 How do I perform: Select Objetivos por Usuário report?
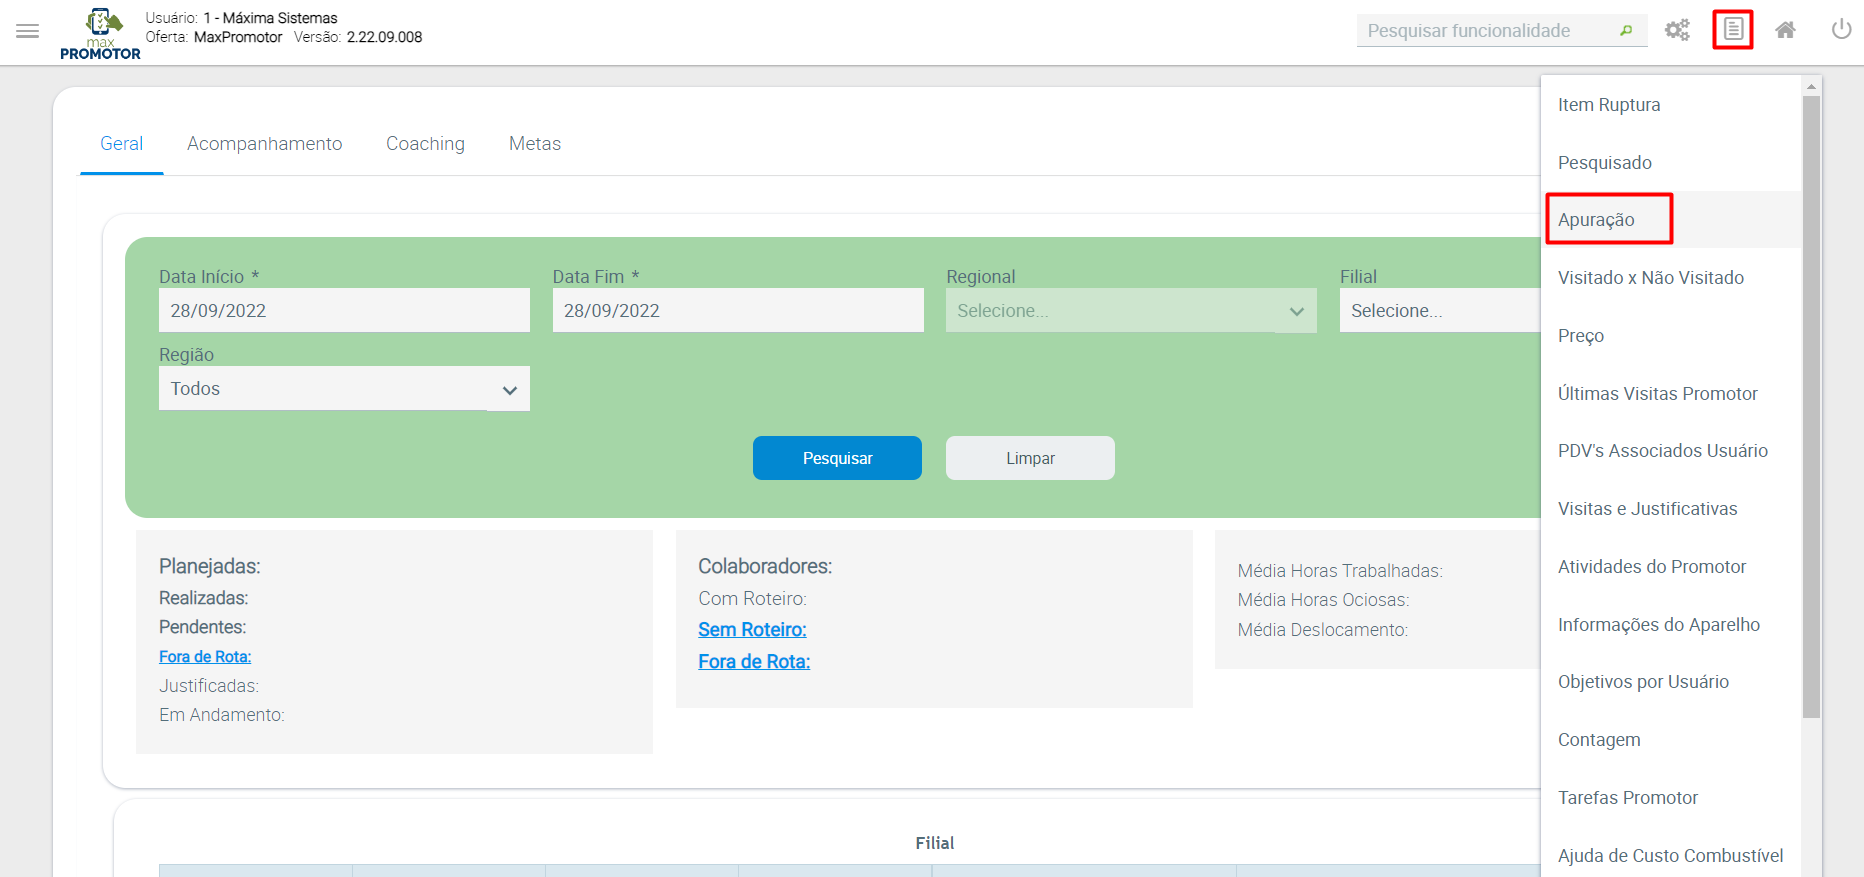click(1671, 682)
